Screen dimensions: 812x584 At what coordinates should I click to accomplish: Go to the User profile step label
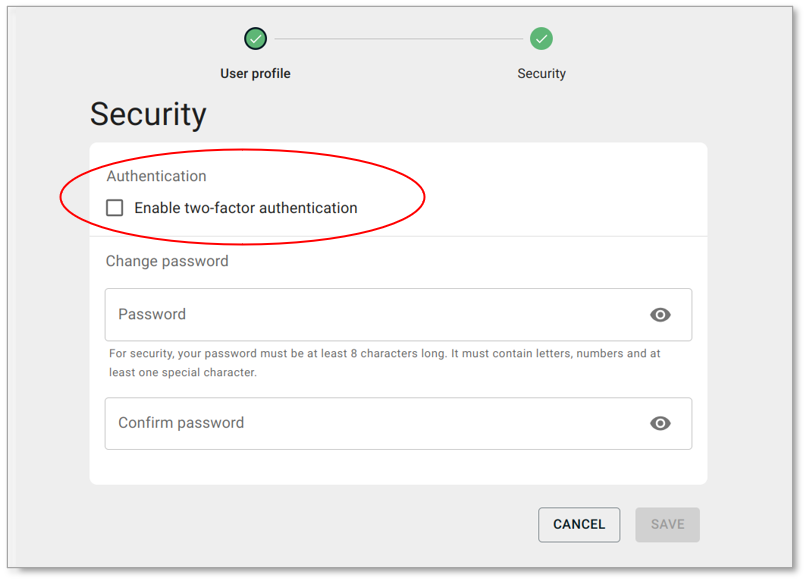(255, 73)
